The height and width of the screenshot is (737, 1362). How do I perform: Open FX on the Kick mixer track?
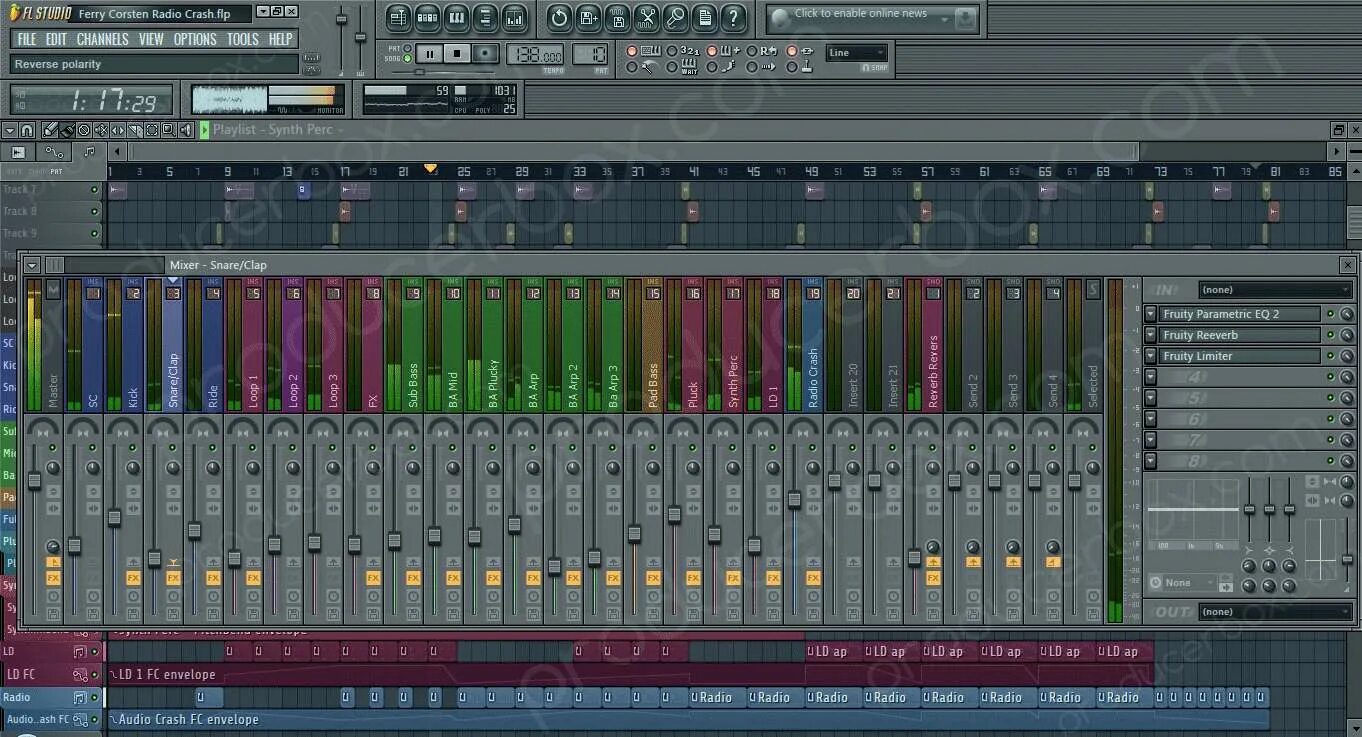[x=133, y=578]
